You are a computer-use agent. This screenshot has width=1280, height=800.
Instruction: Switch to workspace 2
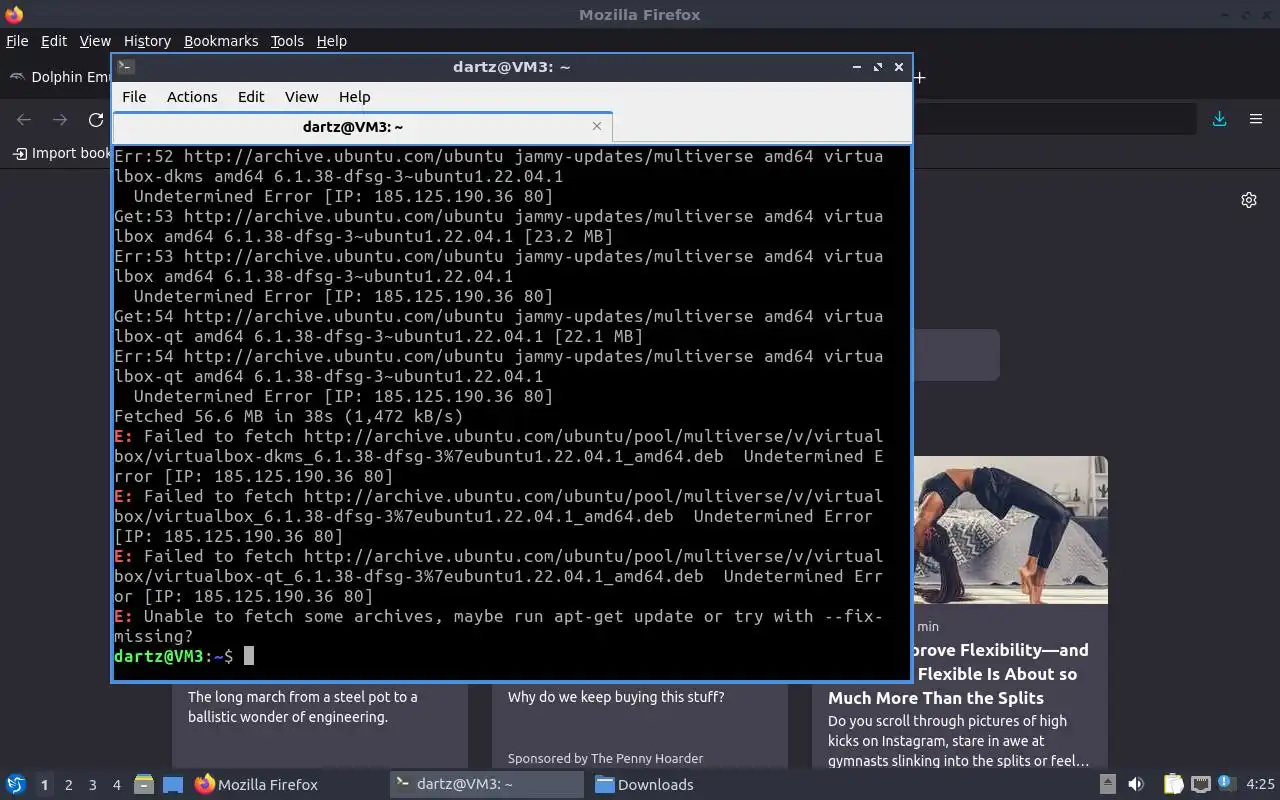pos(69,785)
